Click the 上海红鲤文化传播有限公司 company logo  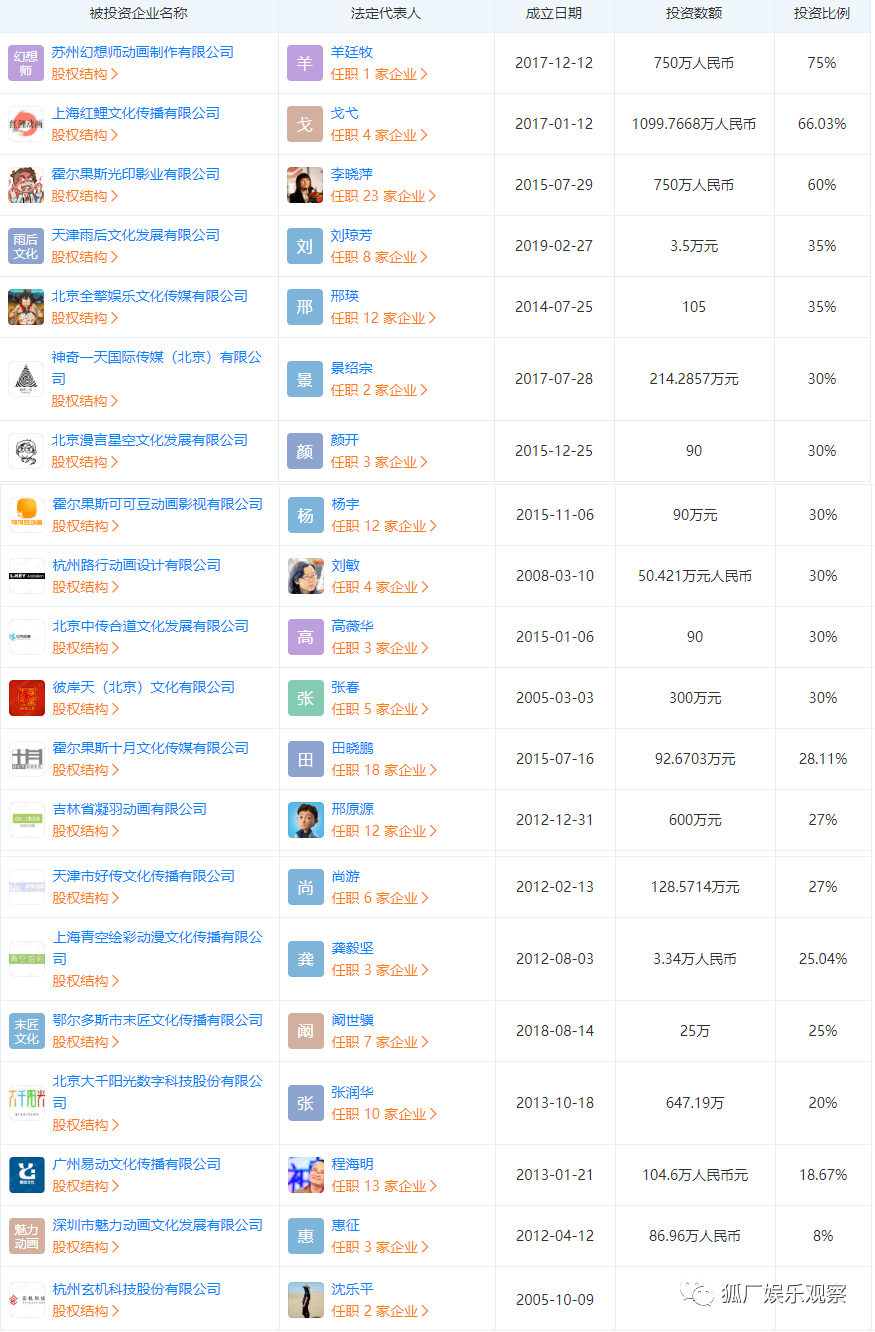point(26,124)
